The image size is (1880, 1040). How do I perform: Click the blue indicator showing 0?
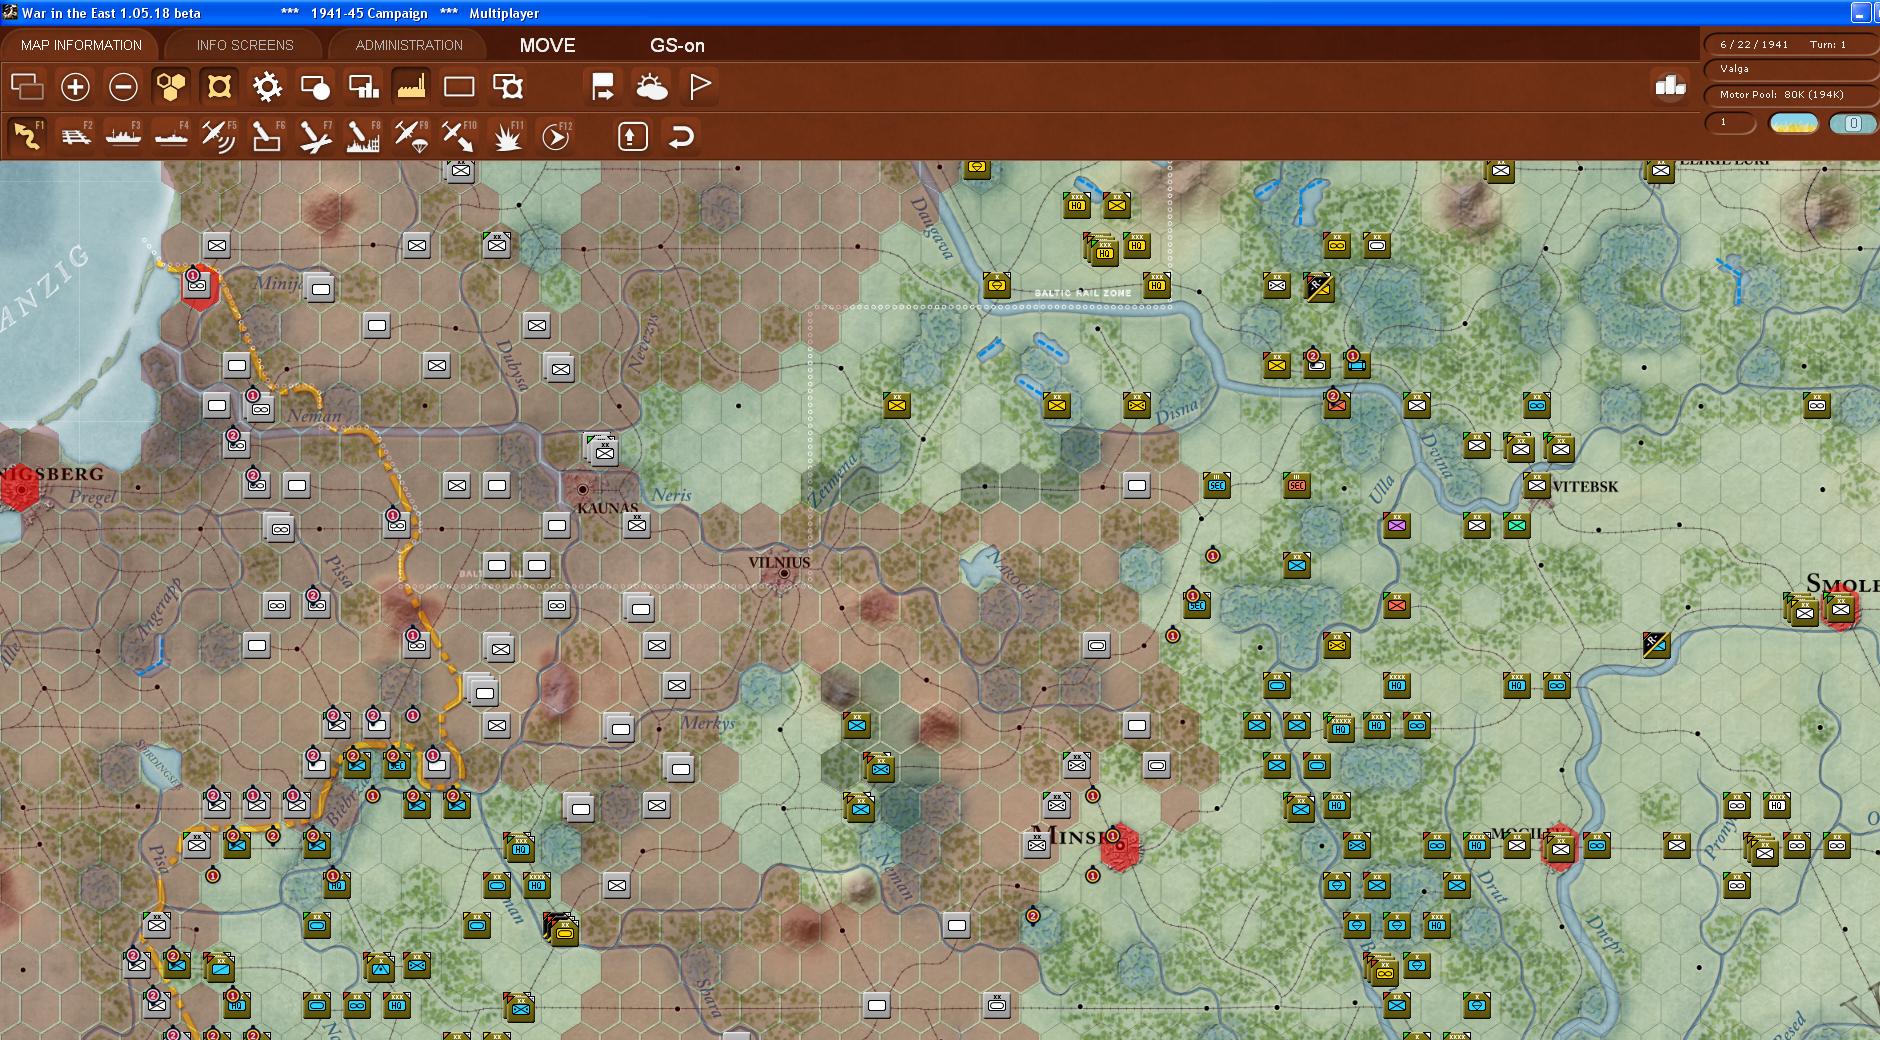1852,123
